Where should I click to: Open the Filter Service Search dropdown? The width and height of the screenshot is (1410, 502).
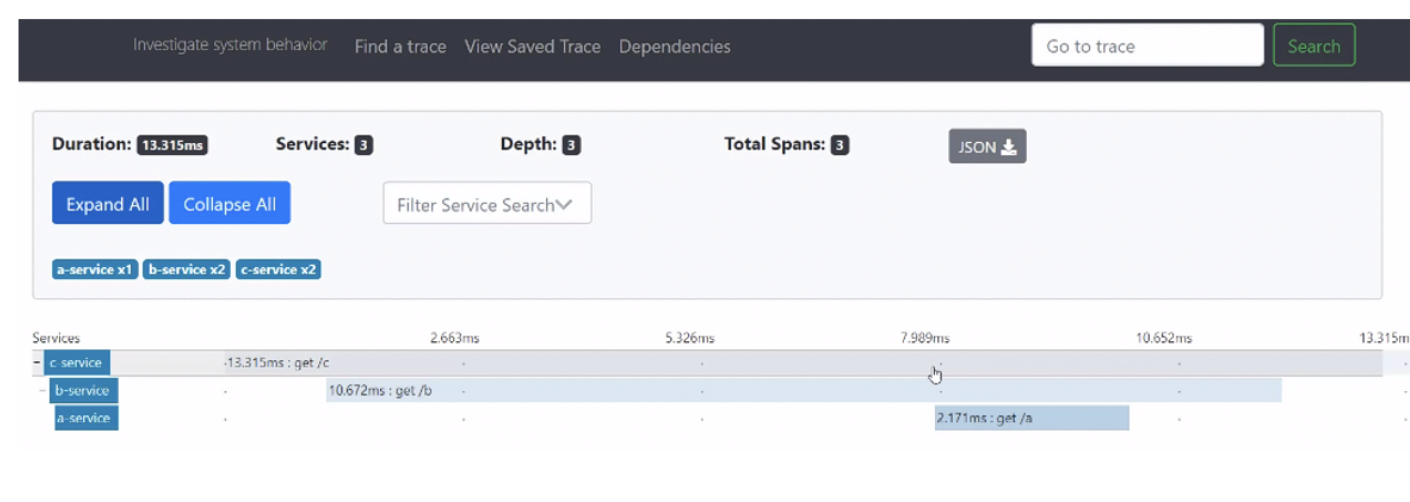486,204
